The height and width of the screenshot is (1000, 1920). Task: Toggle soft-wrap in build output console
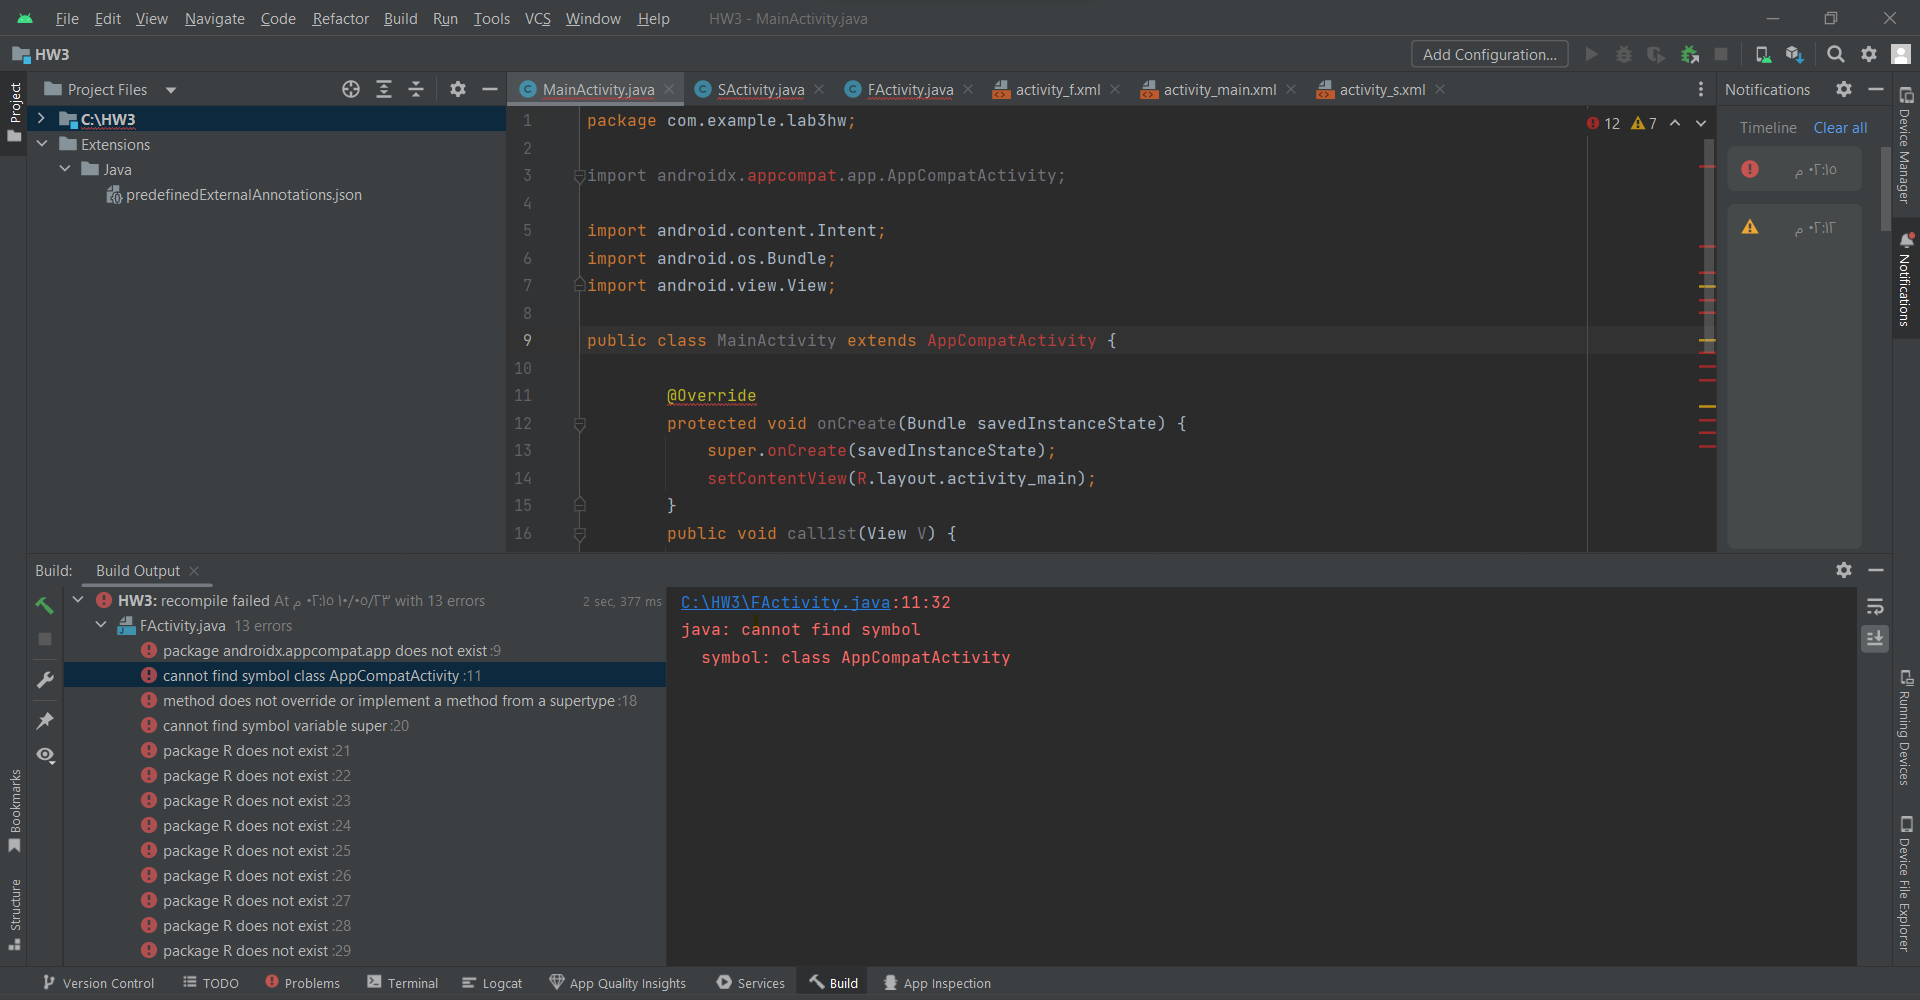click(x=1875, y=607)
